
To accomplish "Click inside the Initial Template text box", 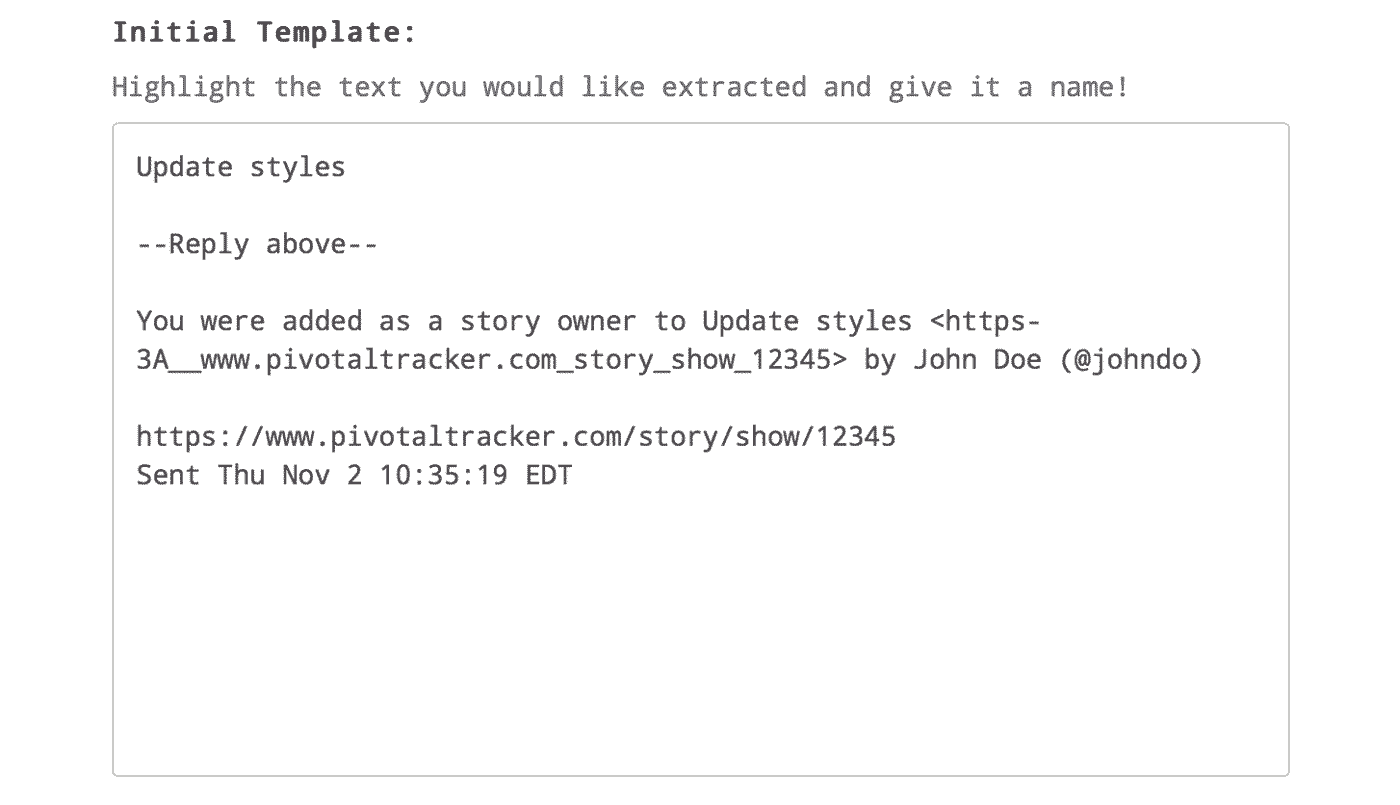I will tap(700, 620).
